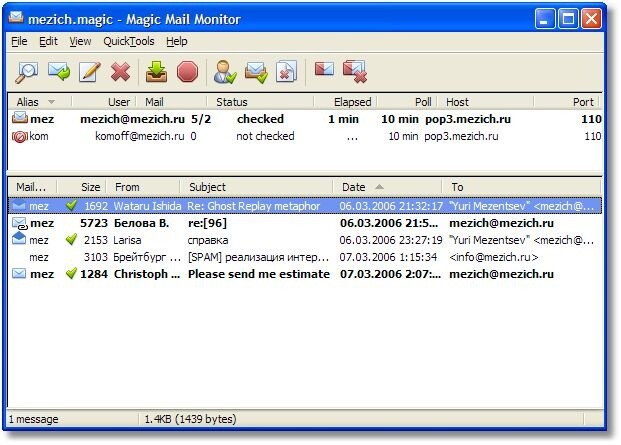
Task: Open the Help menu
Action: (x=177, y=41)
